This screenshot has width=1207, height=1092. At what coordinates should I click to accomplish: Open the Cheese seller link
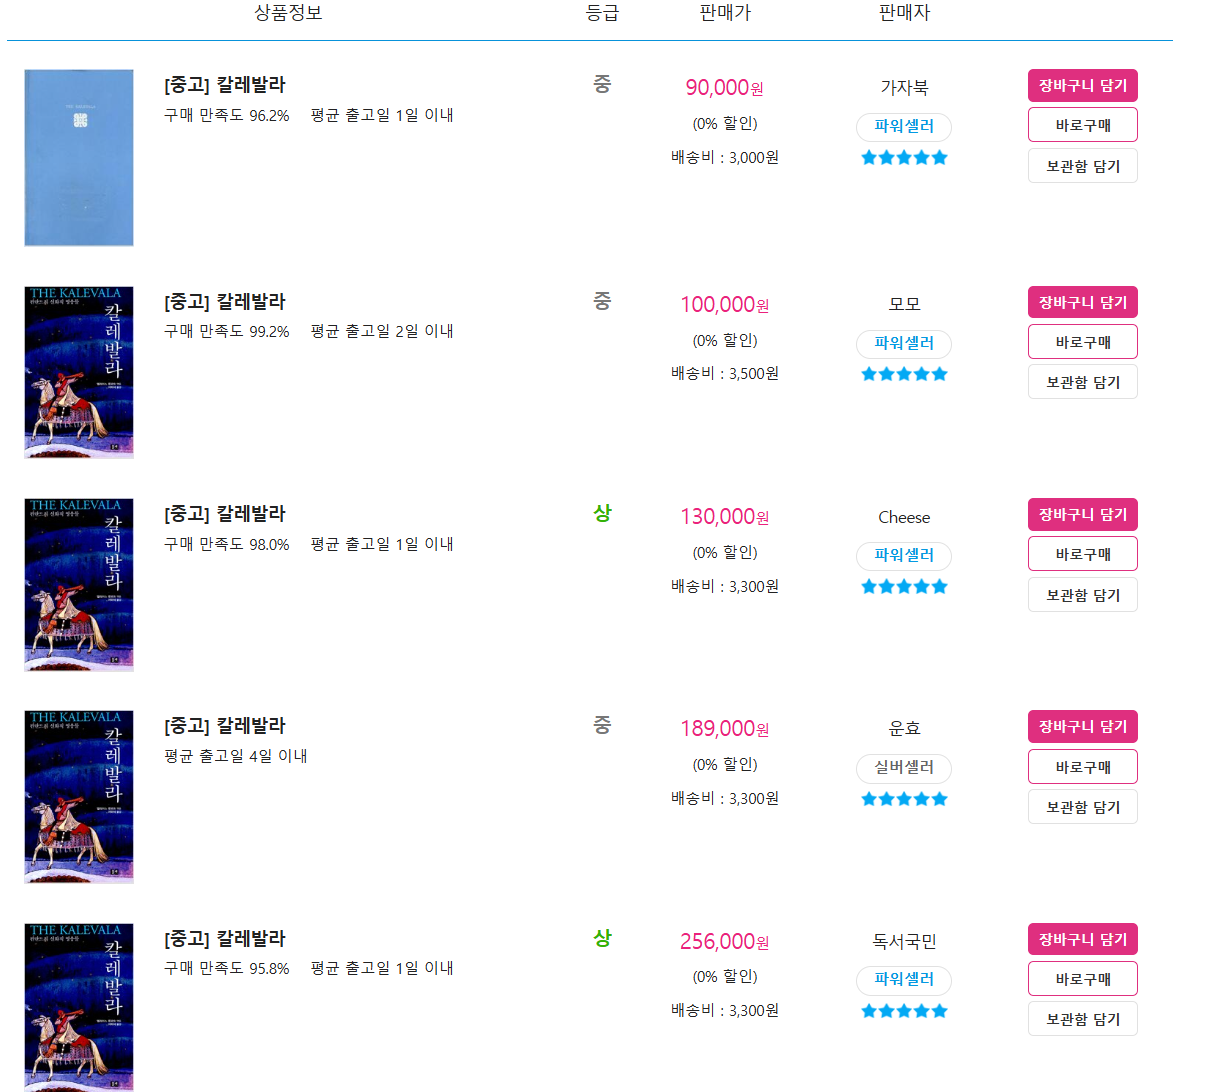[904, 517]
